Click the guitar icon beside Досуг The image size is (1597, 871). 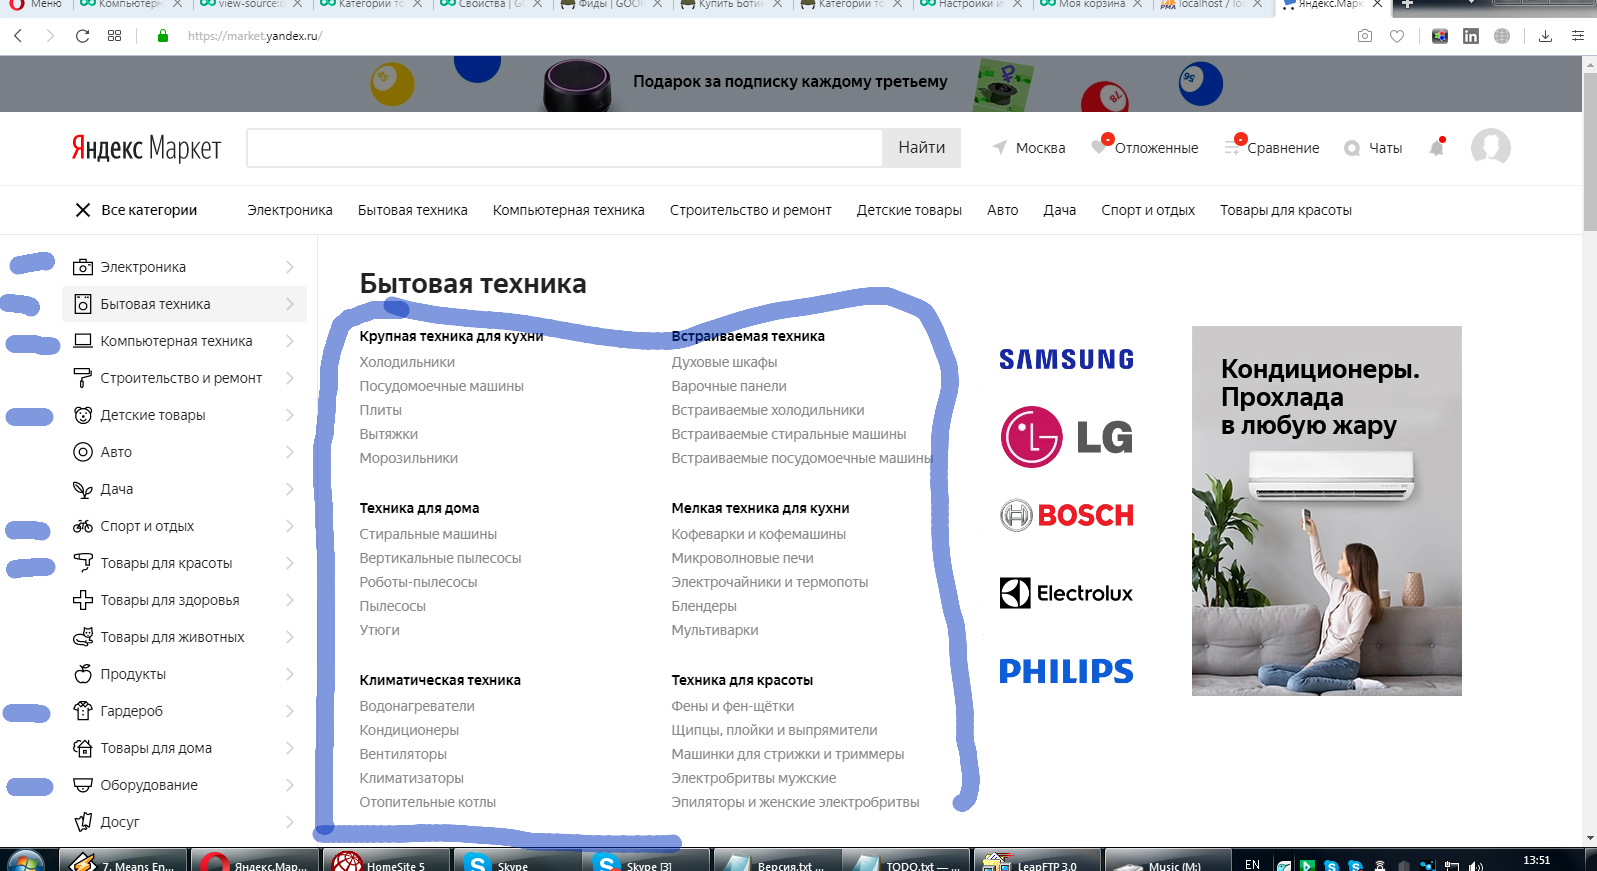(x=83, y=822)
